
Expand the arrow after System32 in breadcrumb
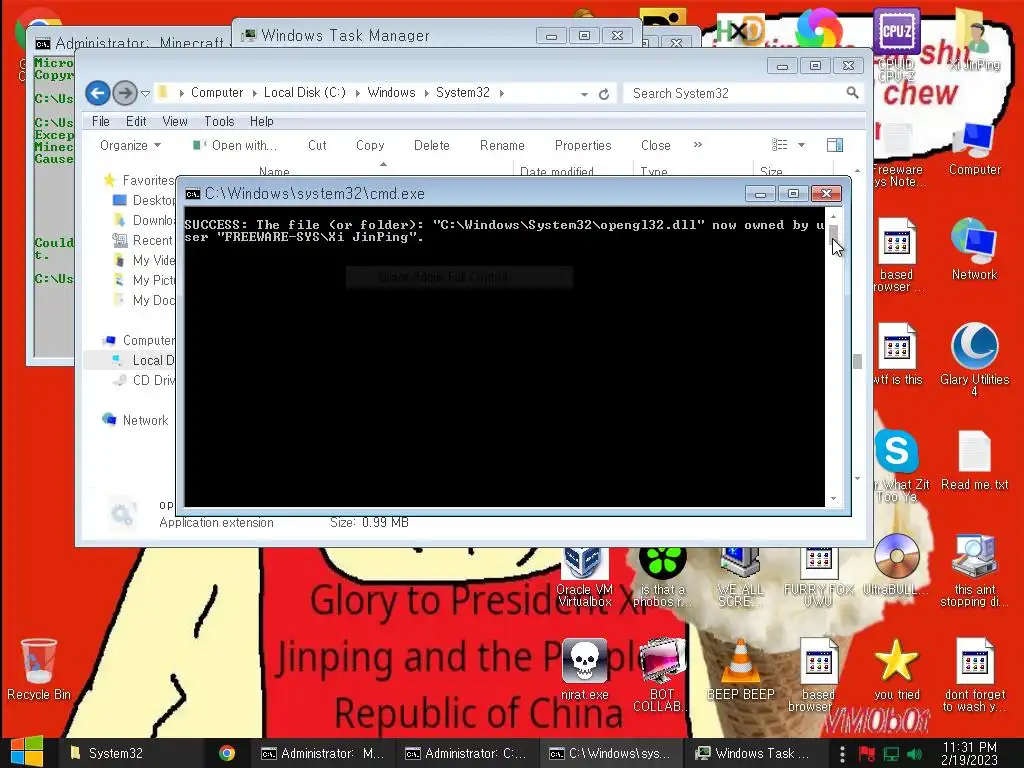pos(502,93)
